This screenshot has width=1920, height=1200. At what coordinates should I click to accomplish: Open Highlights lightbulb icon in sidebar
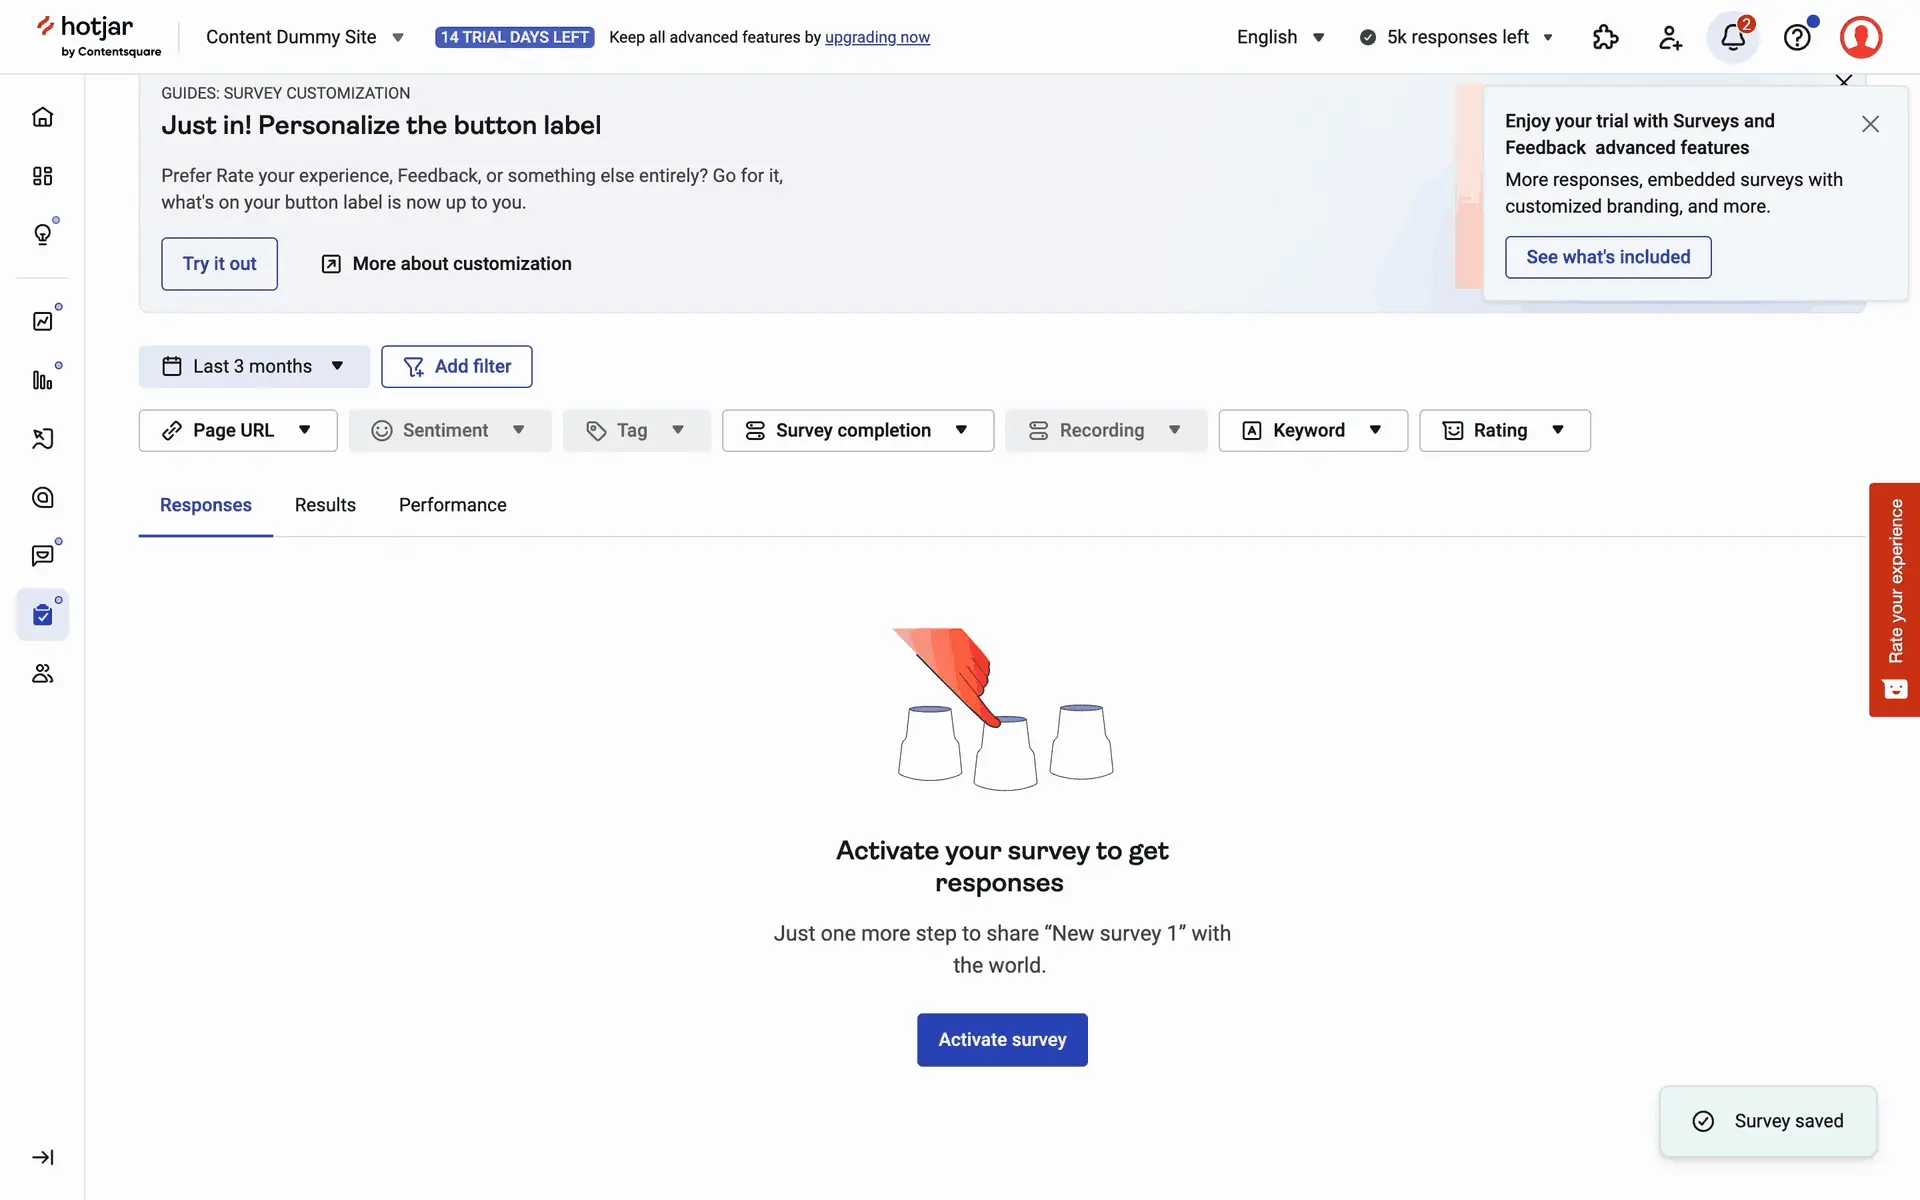42,235
